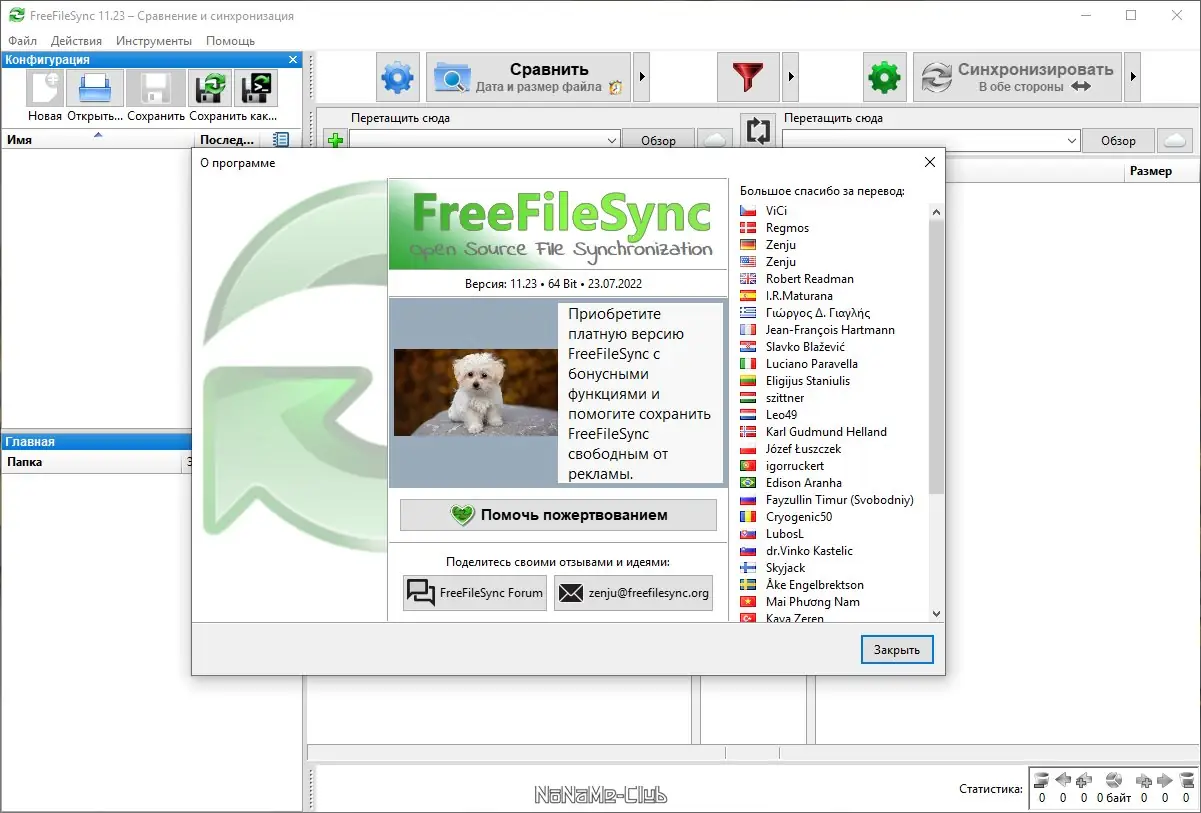The image size is (1201, 813).
Task: Click the New configuration icon
Action: point(45,89)
